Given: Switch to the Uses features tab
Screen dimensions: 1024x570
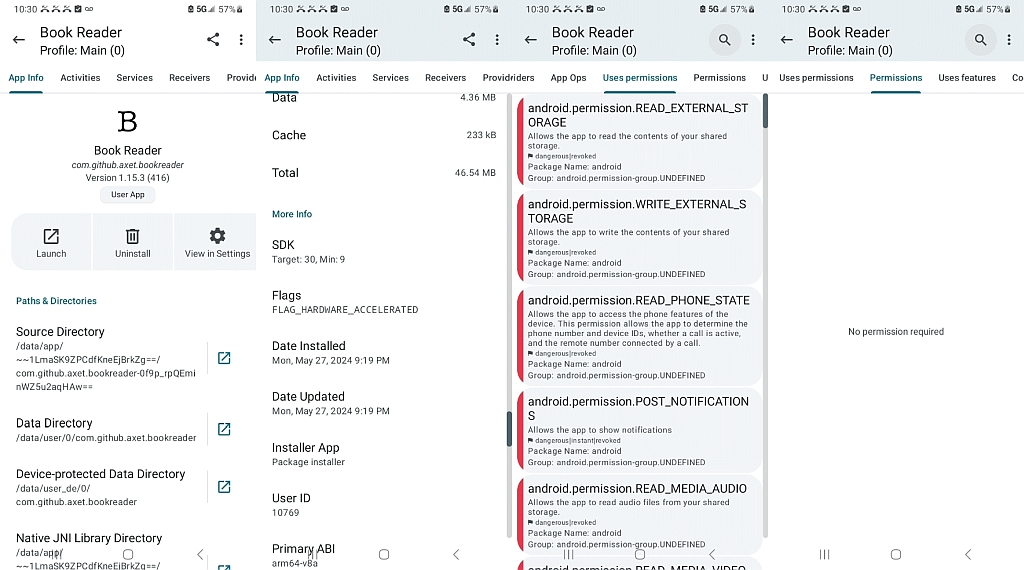Looking at the screenshot, I should pyautogui.click(x=967, y=78).
